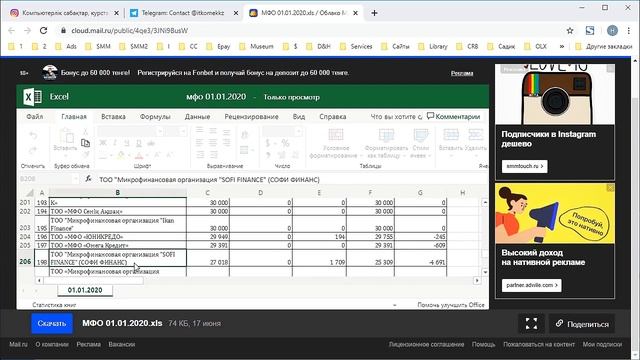Bookmark this page with the star icon

coord(570,31)
